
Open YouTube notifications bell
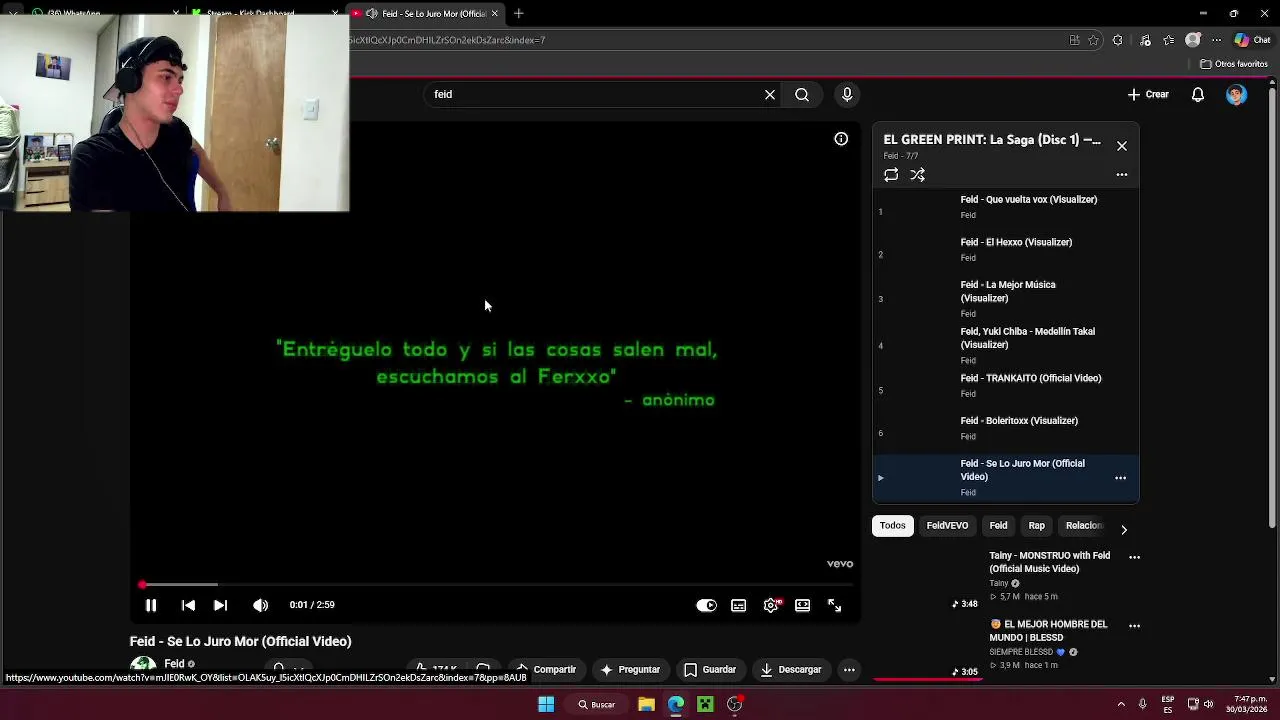[1197, 94]
